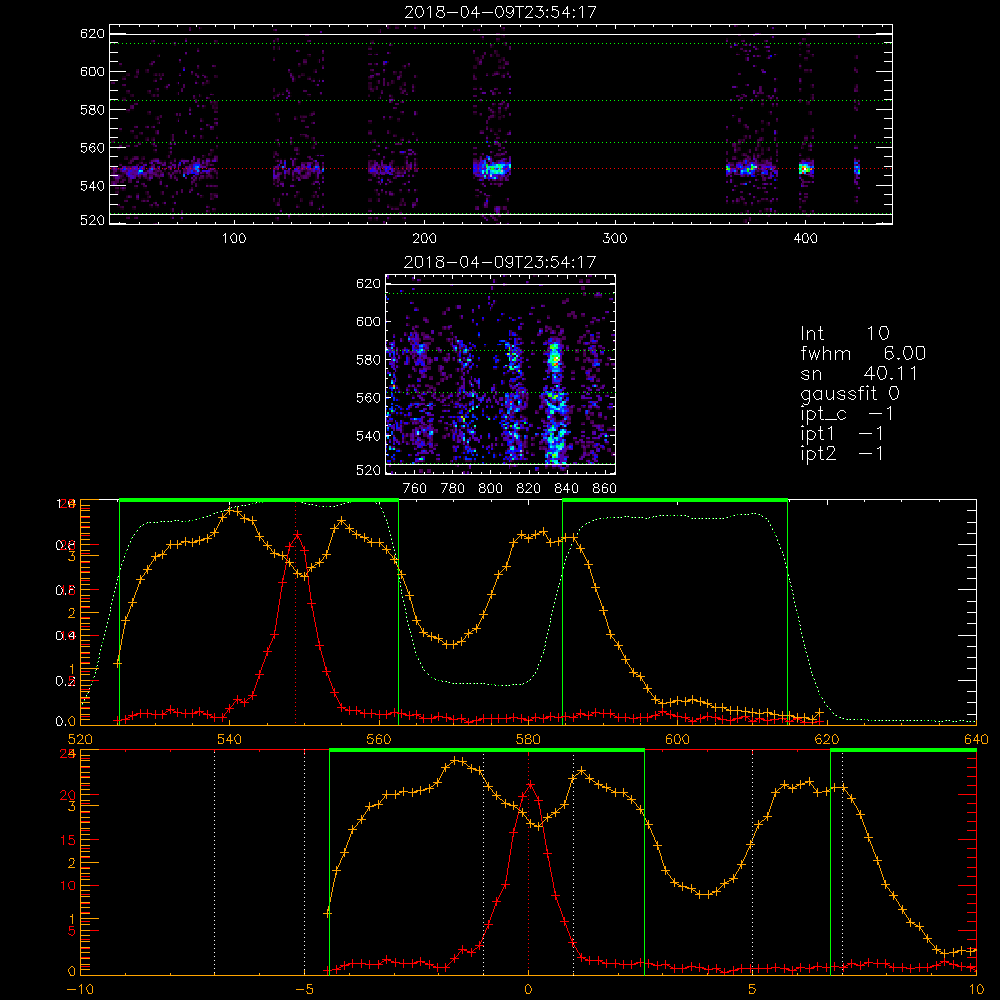Click x-axis label 0 on bottom line plot

point(528,989)
